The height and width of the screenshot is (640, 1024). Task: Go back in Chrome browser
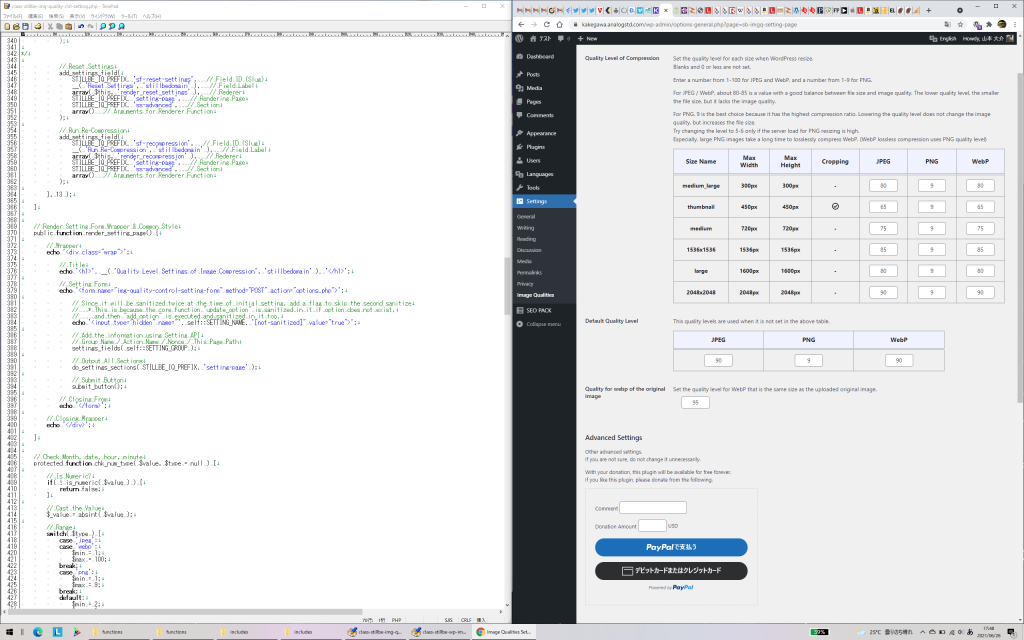521,24
